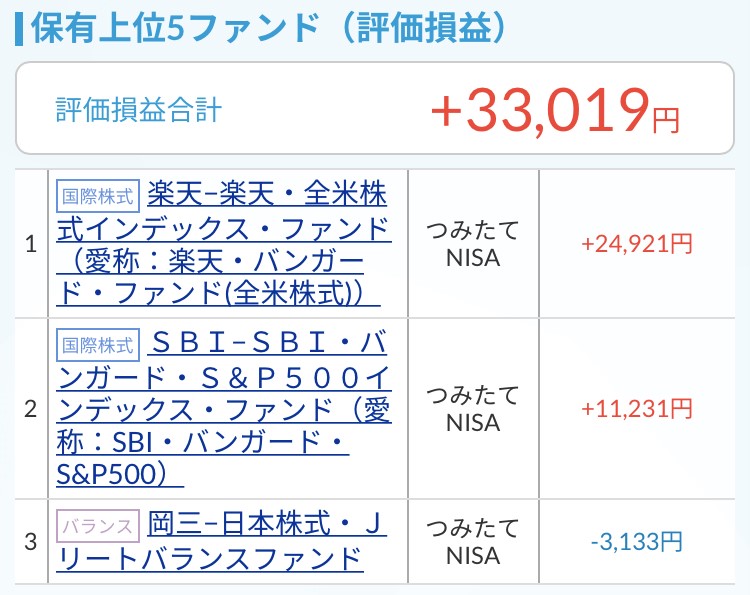This screenshot has height=595, width=750.
Task: Click the -3,133円 loss amount
Action: pos(636,541)
